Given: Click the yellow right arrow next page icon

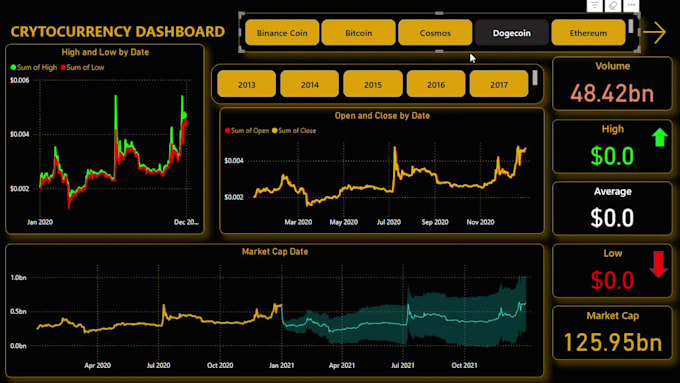Looking at the screenshot, I should point(654,33).
